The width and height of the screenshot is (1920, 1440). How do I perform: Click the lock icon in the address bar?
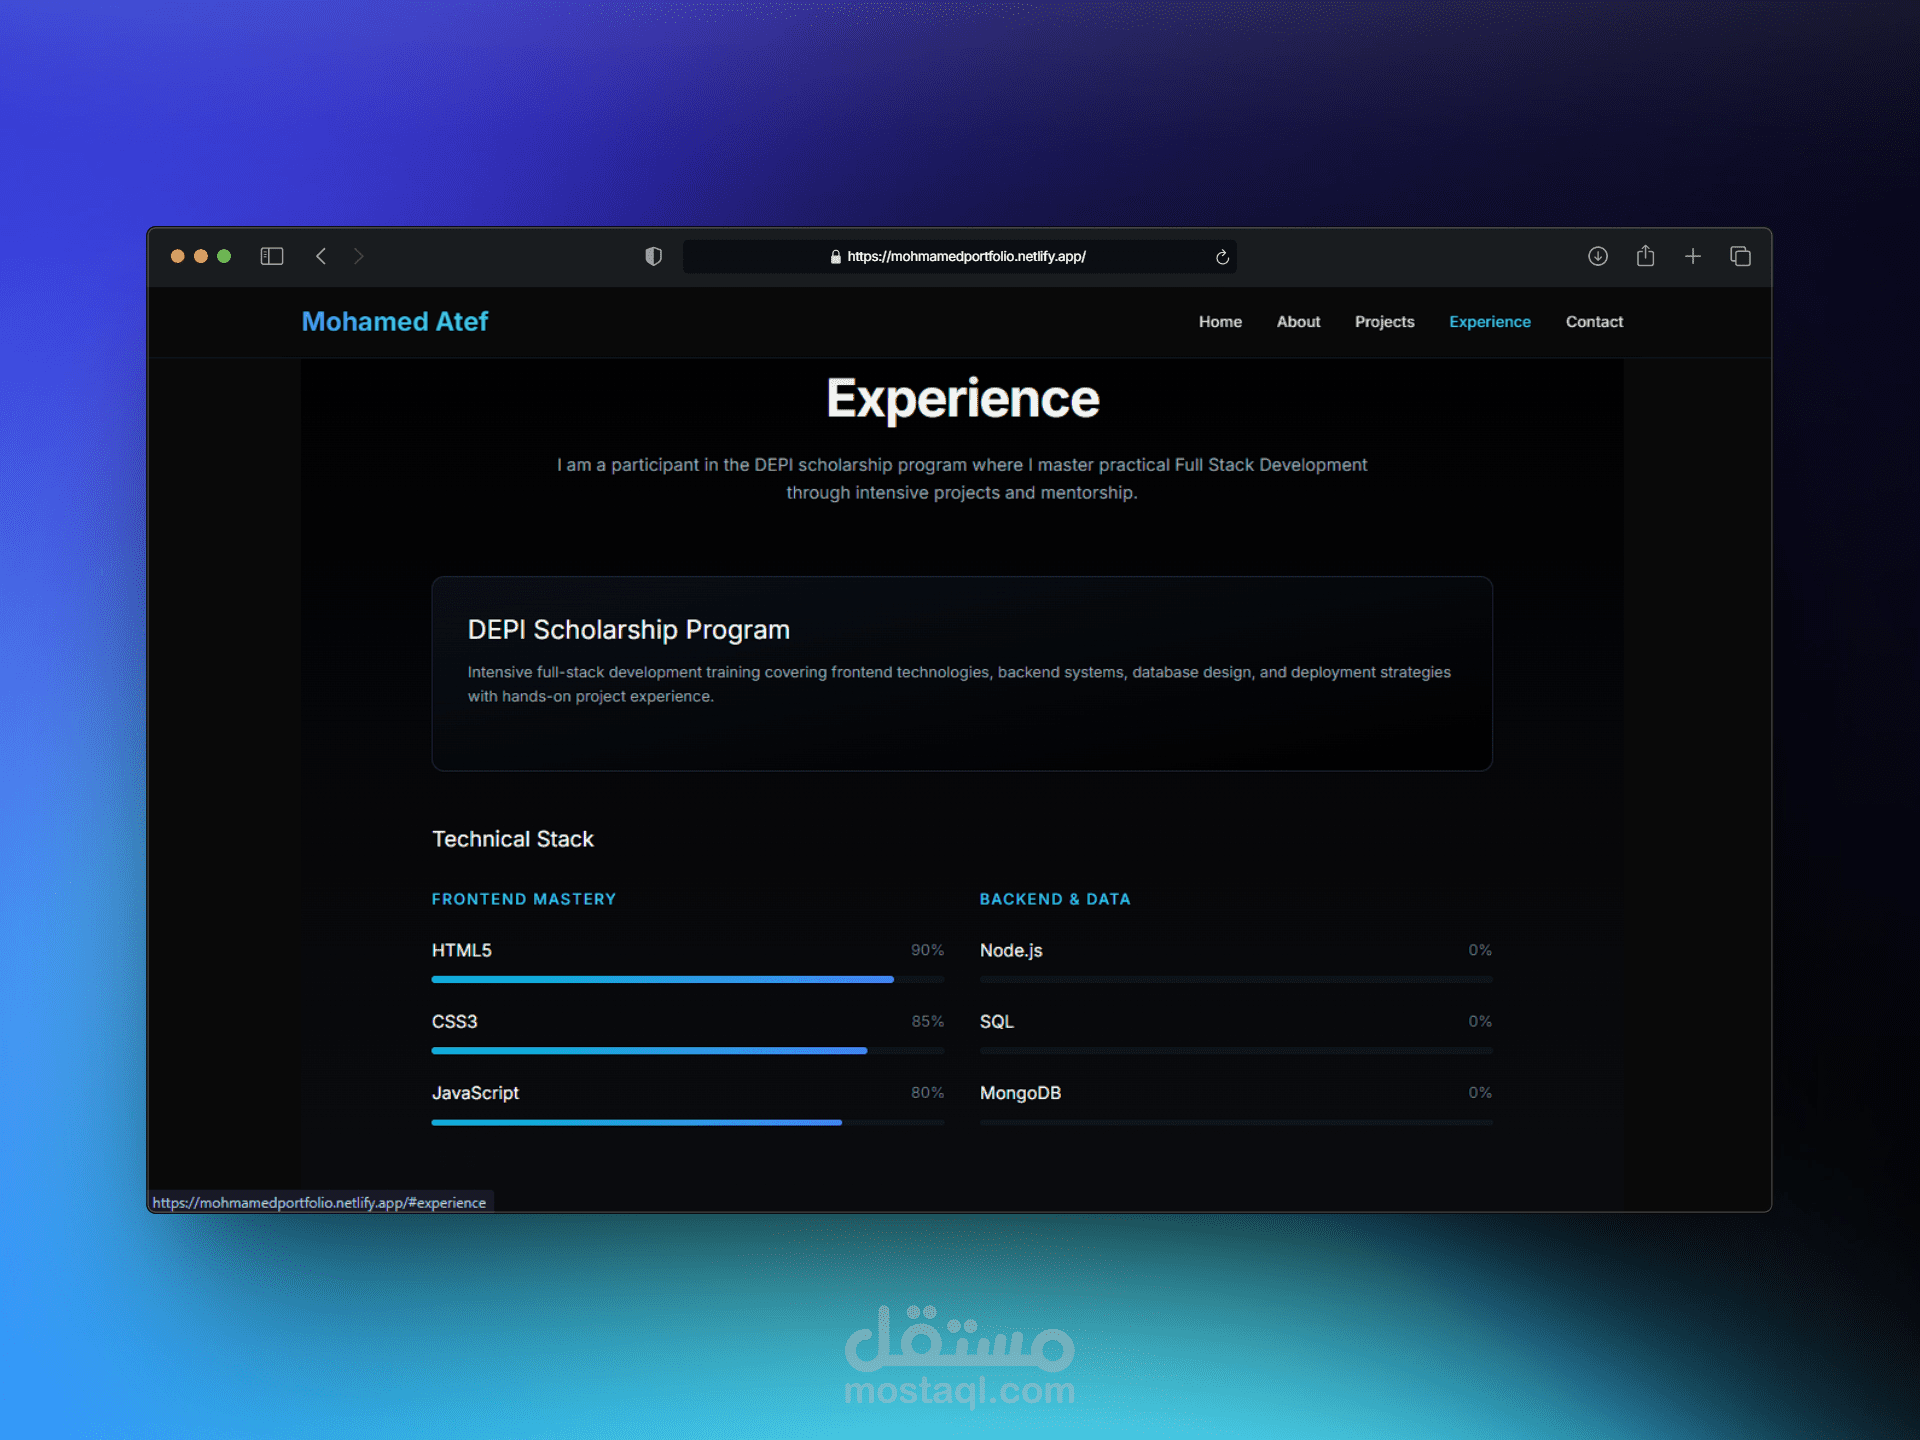click(836, 257)
